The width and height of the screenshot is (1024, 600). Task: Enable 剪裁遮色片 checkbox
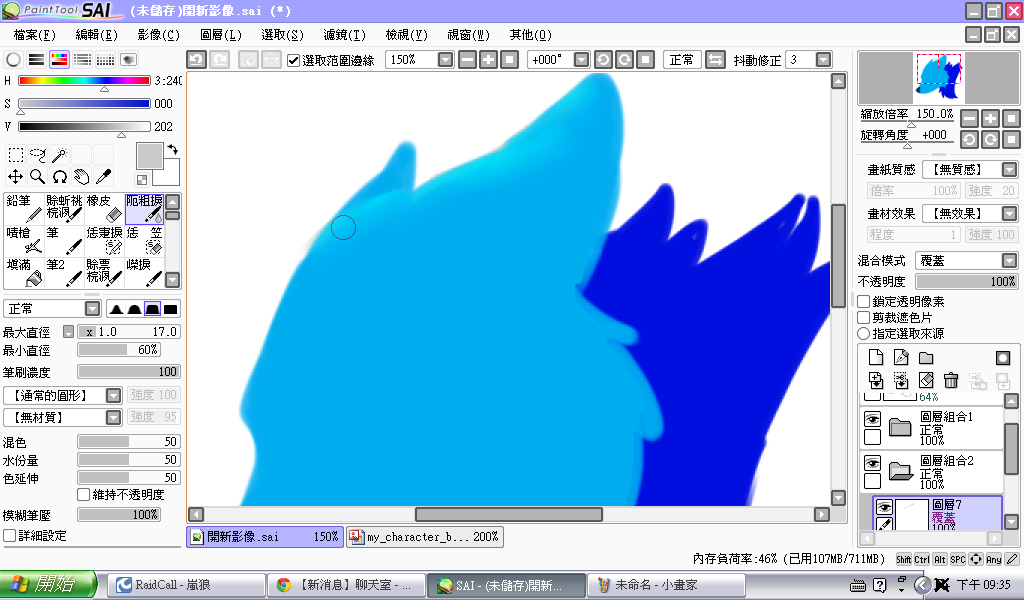pos(863,317)
